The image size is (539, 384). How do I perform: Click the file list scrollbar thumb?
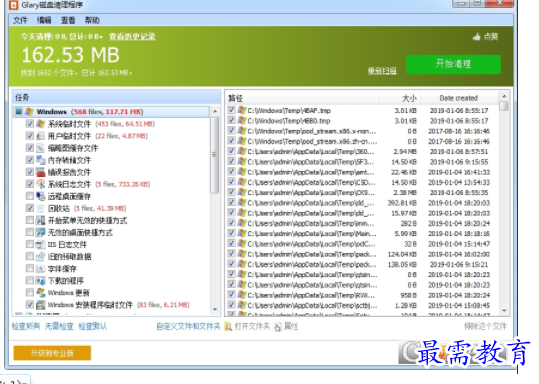[504, 106]
